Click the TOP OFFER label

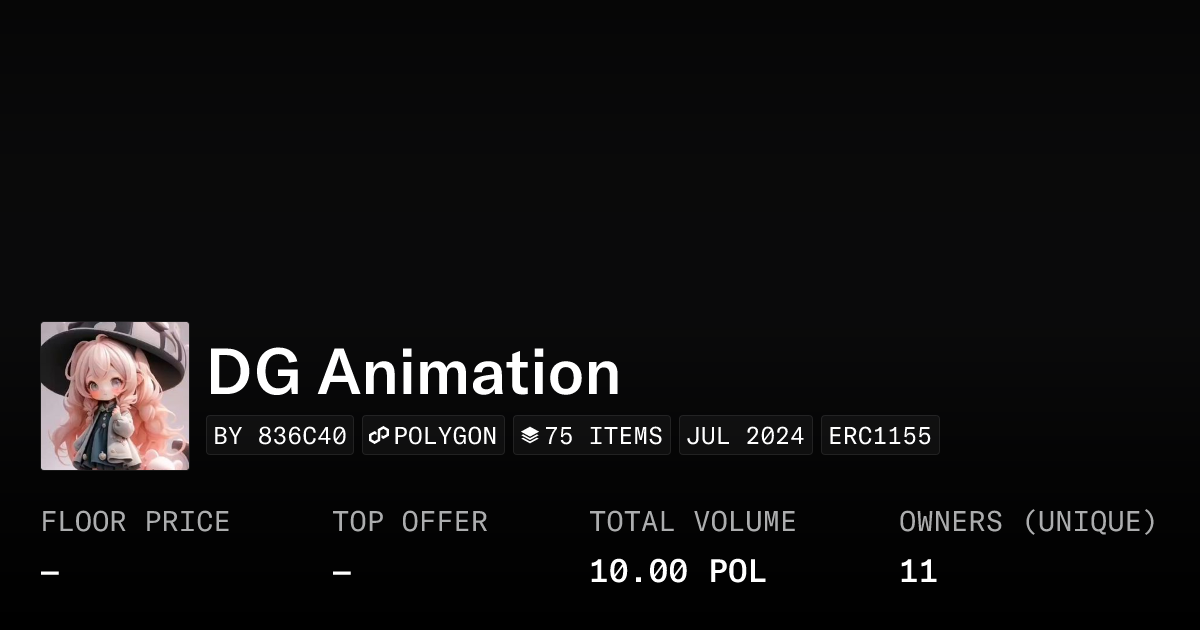(x=410, y=522)
